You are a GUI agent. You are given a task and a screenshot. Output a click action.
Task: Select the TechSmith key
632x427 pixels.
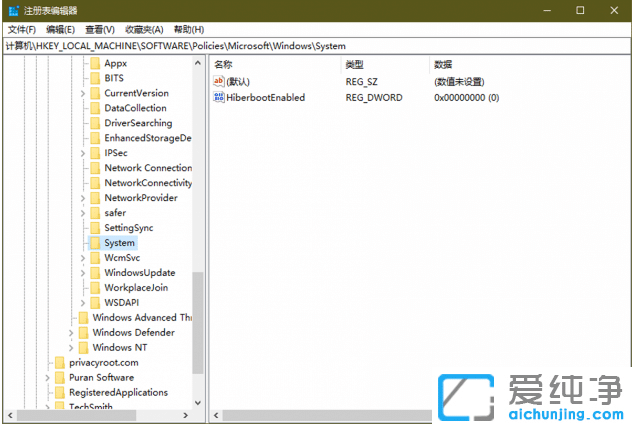pyautogui.click(x=91, y=406)
